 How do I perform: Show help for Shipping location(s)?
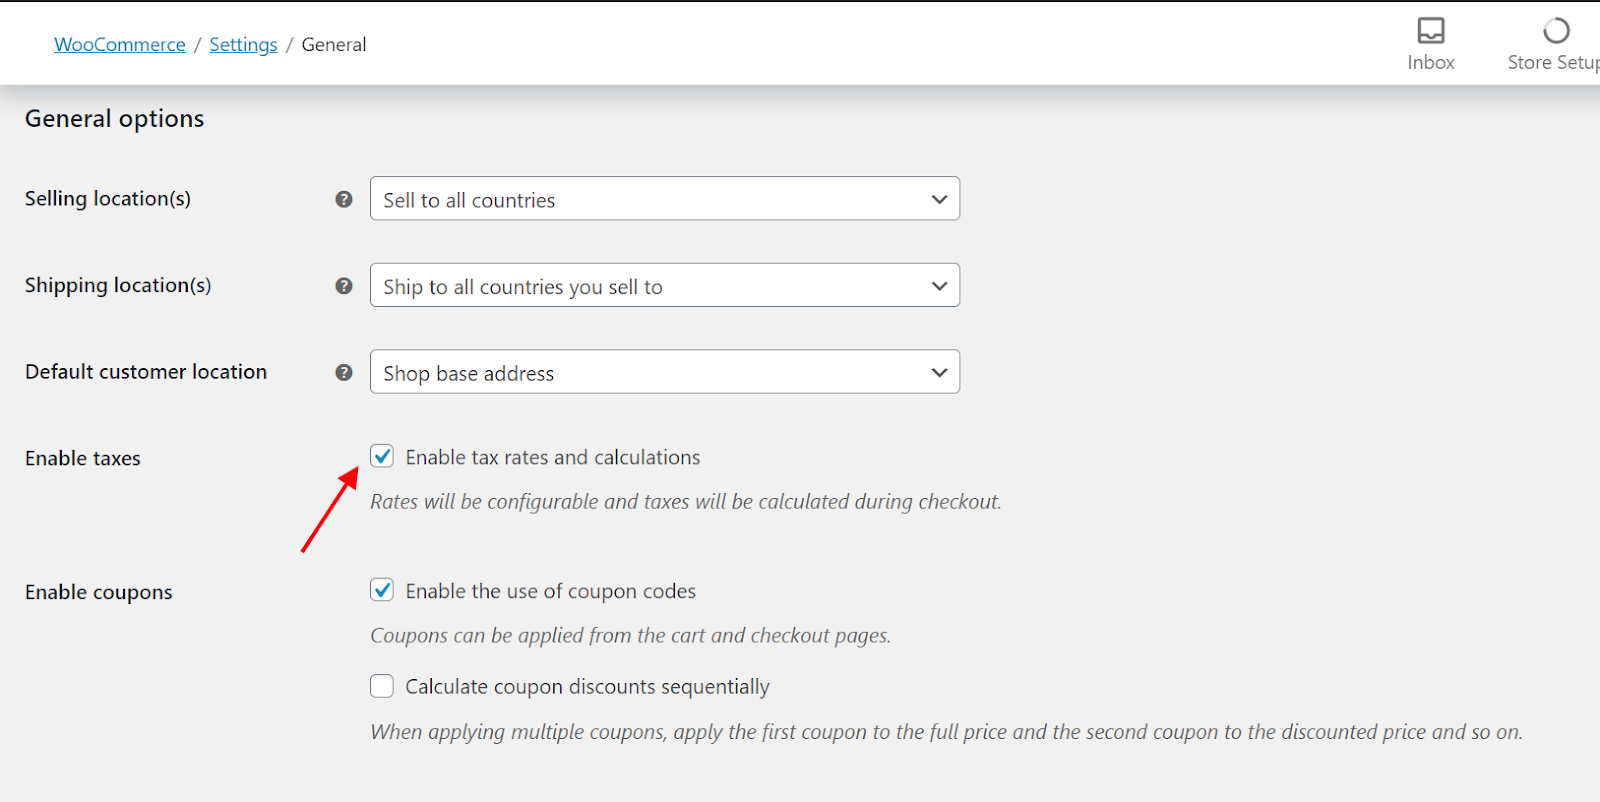click(344, 286)
